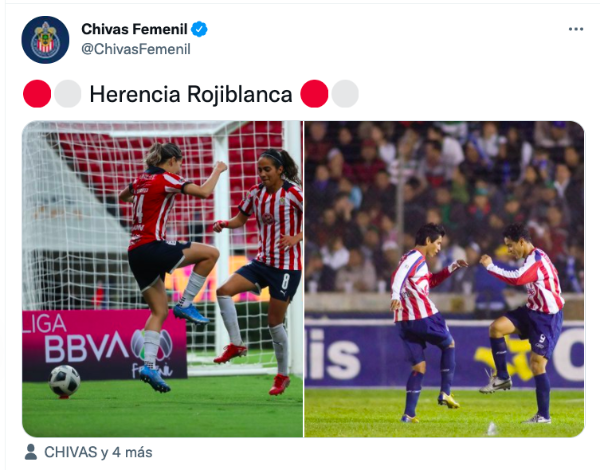Open the right photo of men players celebrating

(444, 279)
